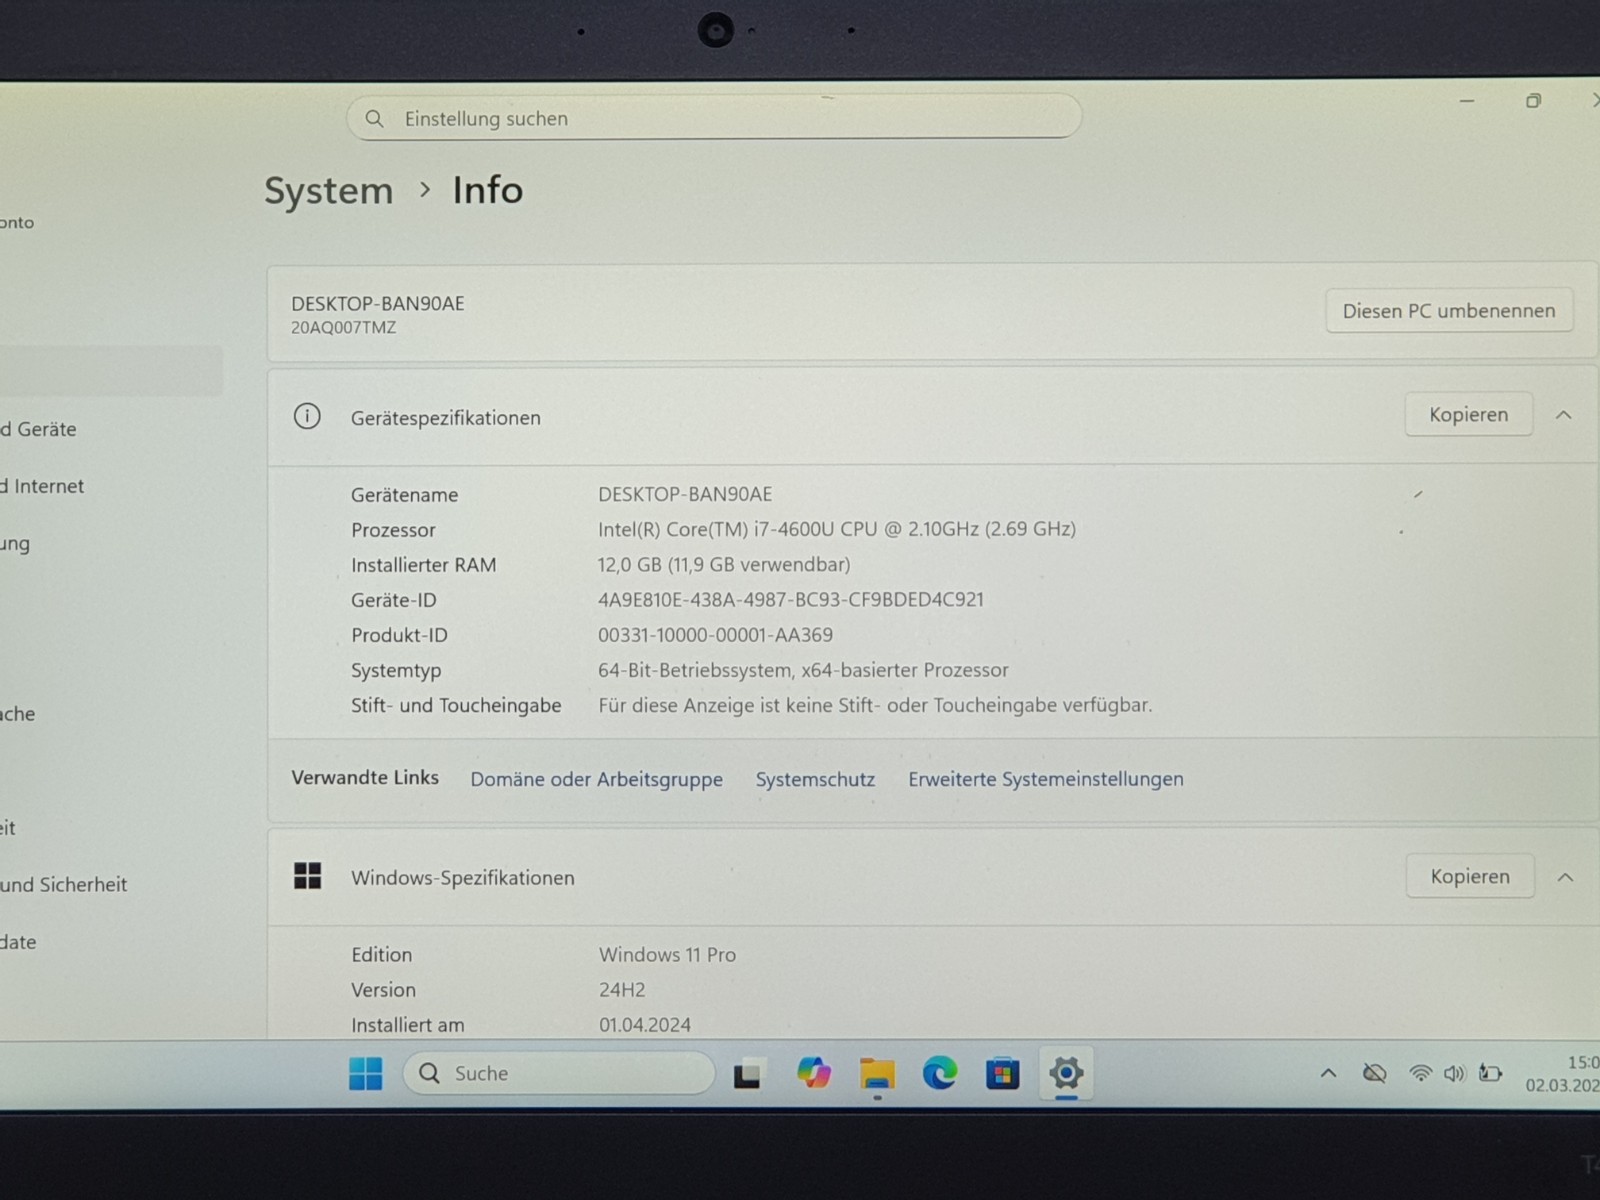Click the Einstellung suchen search field
The image size is (1600, 1200).
(x=714, y=118)
